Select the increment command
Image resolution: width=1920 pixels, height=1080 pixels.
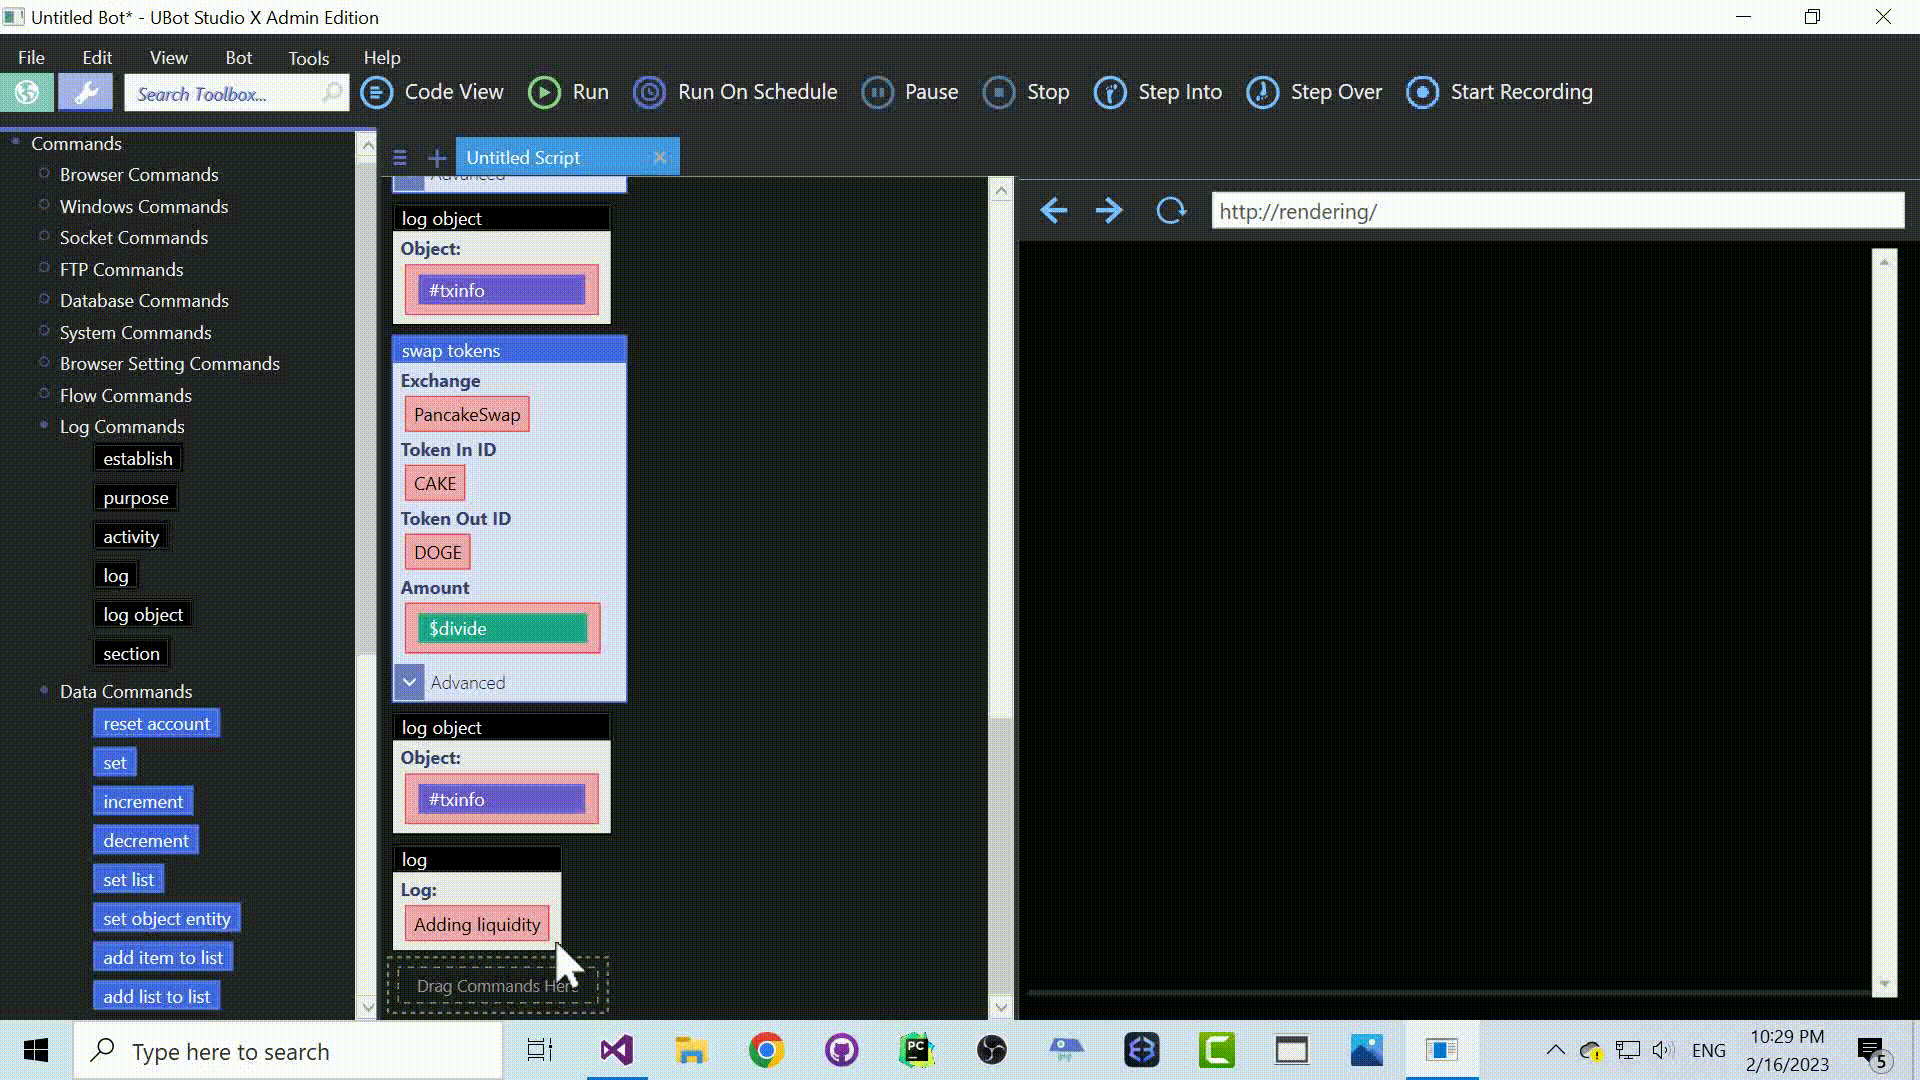tap(143, 802)
